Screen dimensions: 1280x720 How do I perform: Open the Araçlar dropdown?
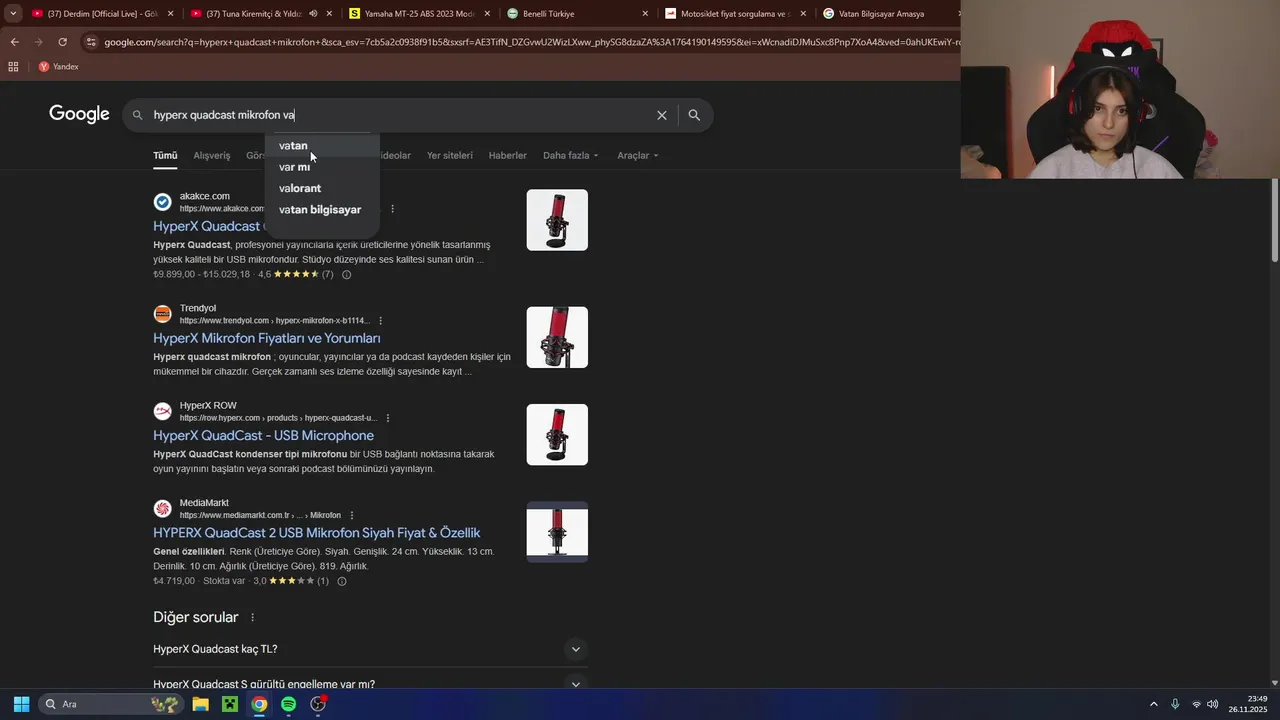click(x=638, y=155)
